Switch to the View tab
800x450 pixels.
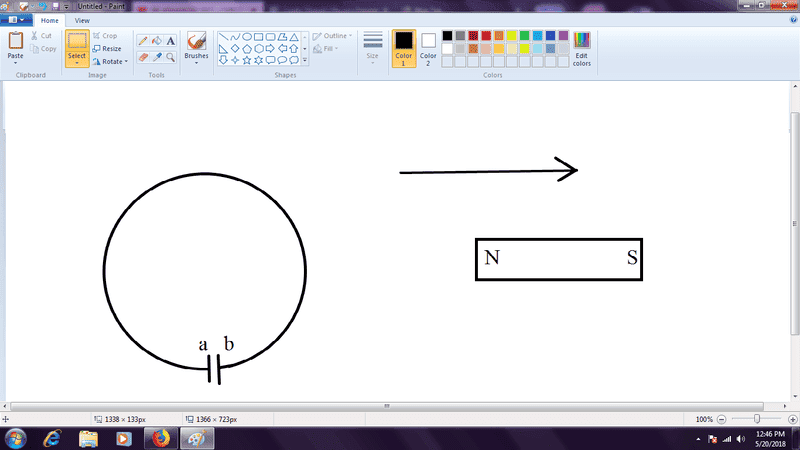click(82, 20)
